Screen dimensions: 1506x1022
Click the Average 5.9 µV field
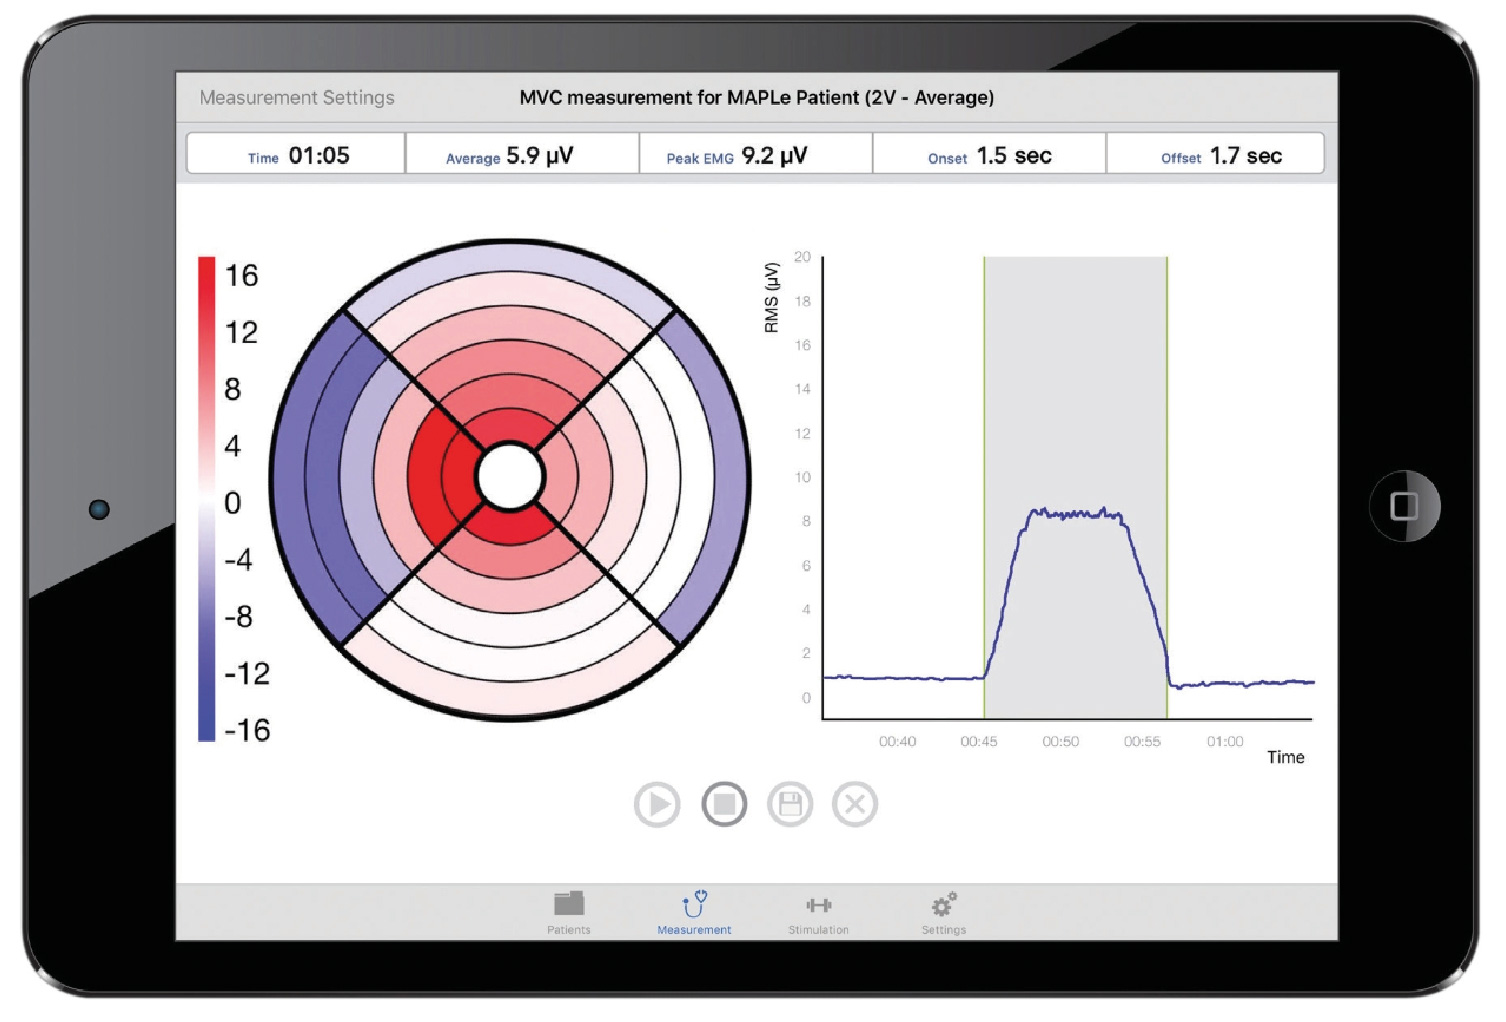tap(521, 155)
